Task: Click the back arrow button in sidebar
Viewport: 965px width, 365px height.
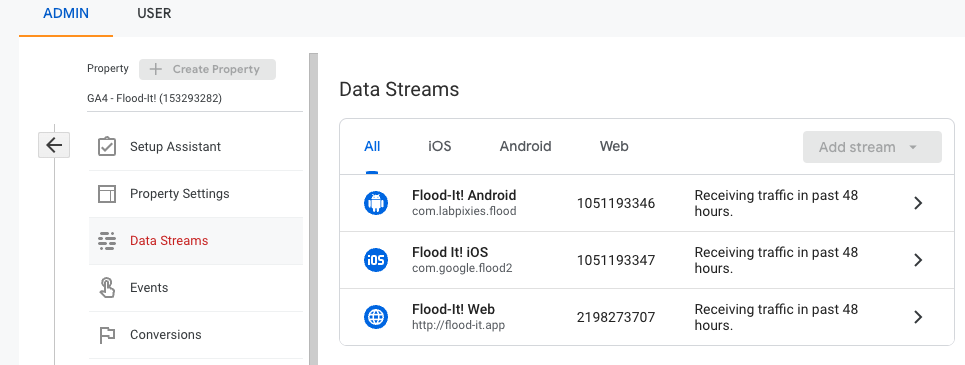Action: click(x=54, y=145)
